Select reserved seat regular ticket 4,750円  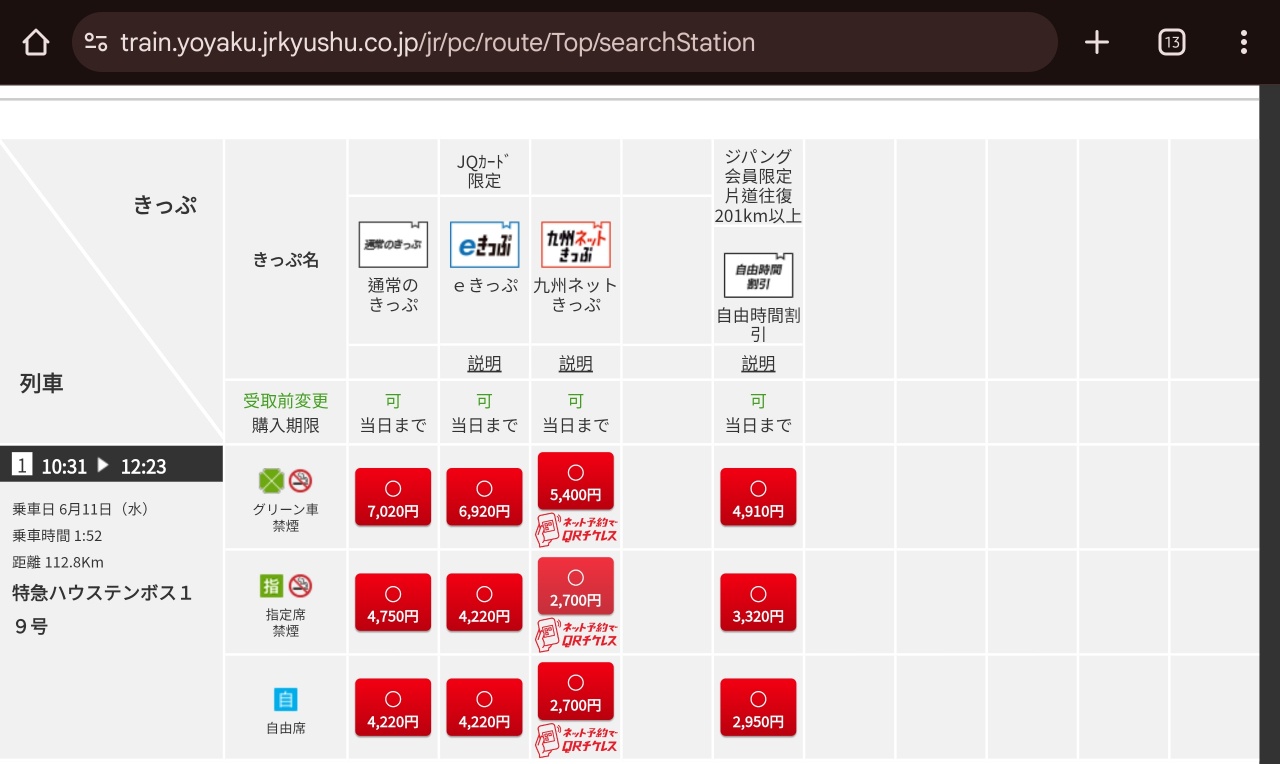393,602
